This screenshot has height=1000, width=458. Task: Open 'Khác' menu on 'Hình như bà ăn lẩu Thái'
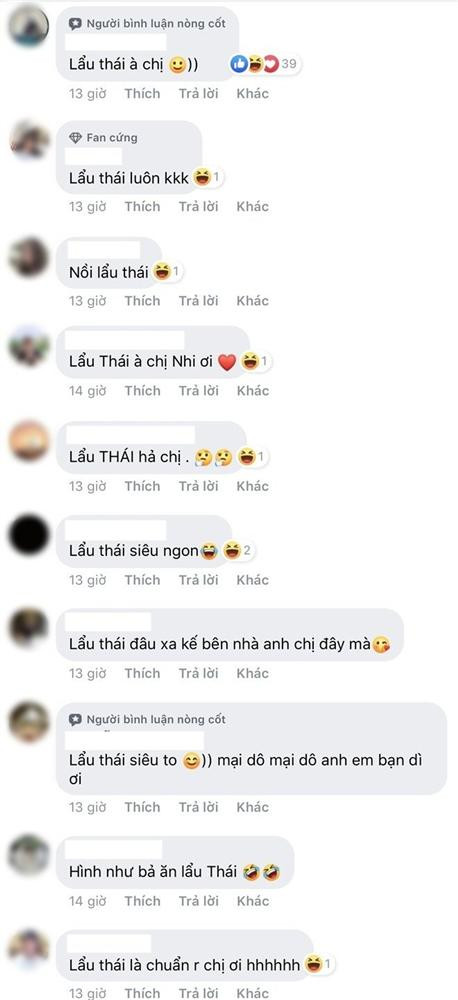point(253,901)
